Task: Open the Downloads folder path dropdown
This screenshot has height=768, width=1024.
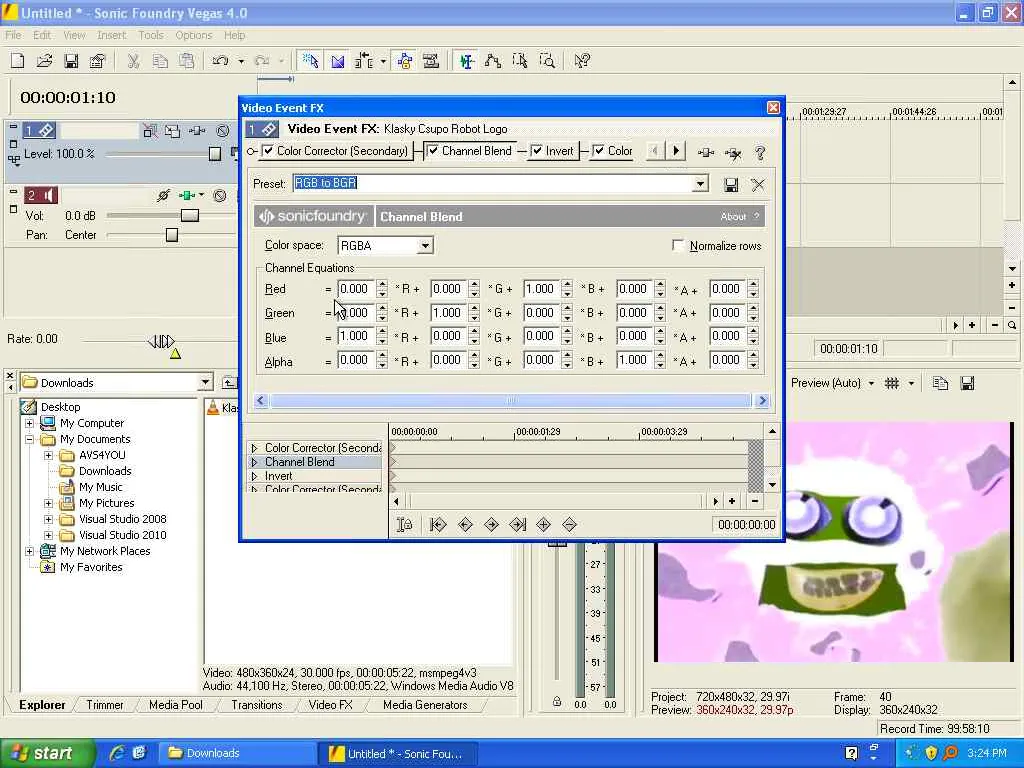Action: (205, 383)
